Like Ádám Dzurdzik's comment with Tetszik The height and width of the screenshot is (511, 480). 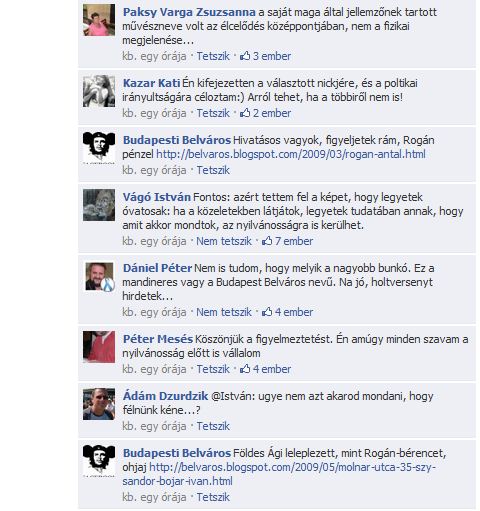click(213, 426)
